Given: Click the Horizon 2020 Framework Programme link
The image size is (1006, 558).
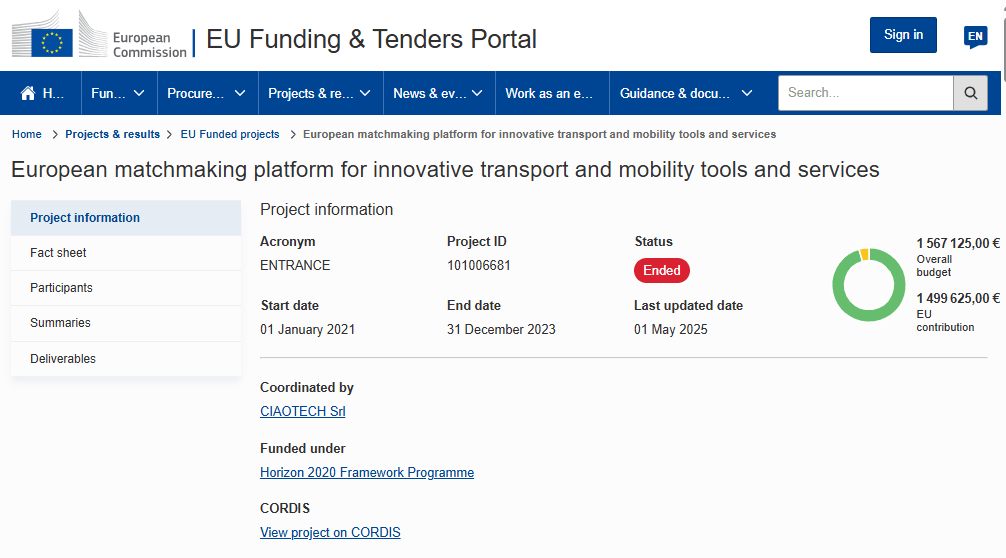Looking at the screenshot, I should [367, 472].
